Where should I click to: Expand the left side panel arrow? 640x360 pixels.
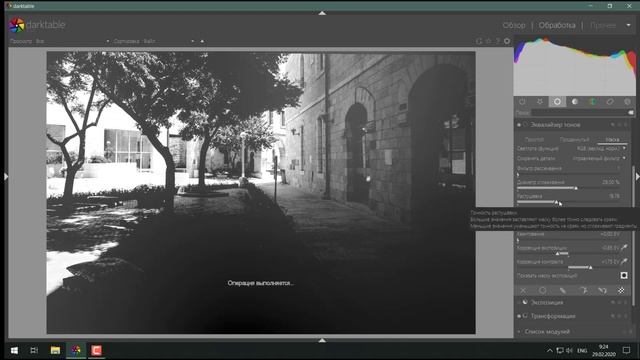6,176
